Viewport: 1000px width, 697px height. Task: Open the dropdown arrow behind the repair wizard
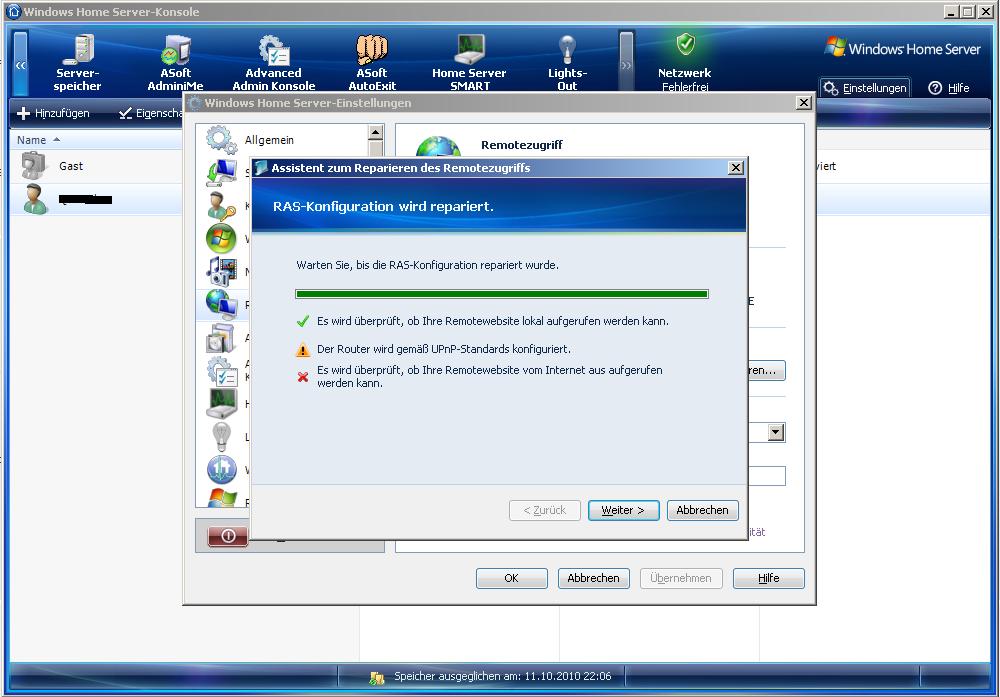coord(776,432)
